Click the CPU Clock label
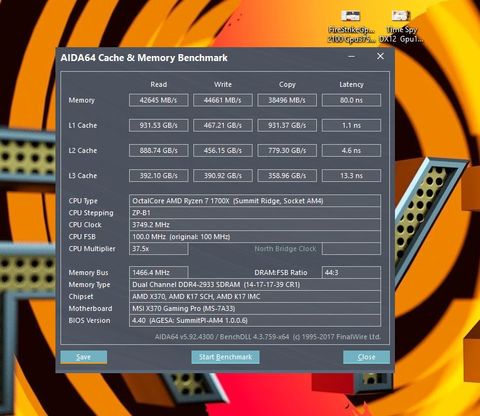480x416 pixels. coord(85,225)
